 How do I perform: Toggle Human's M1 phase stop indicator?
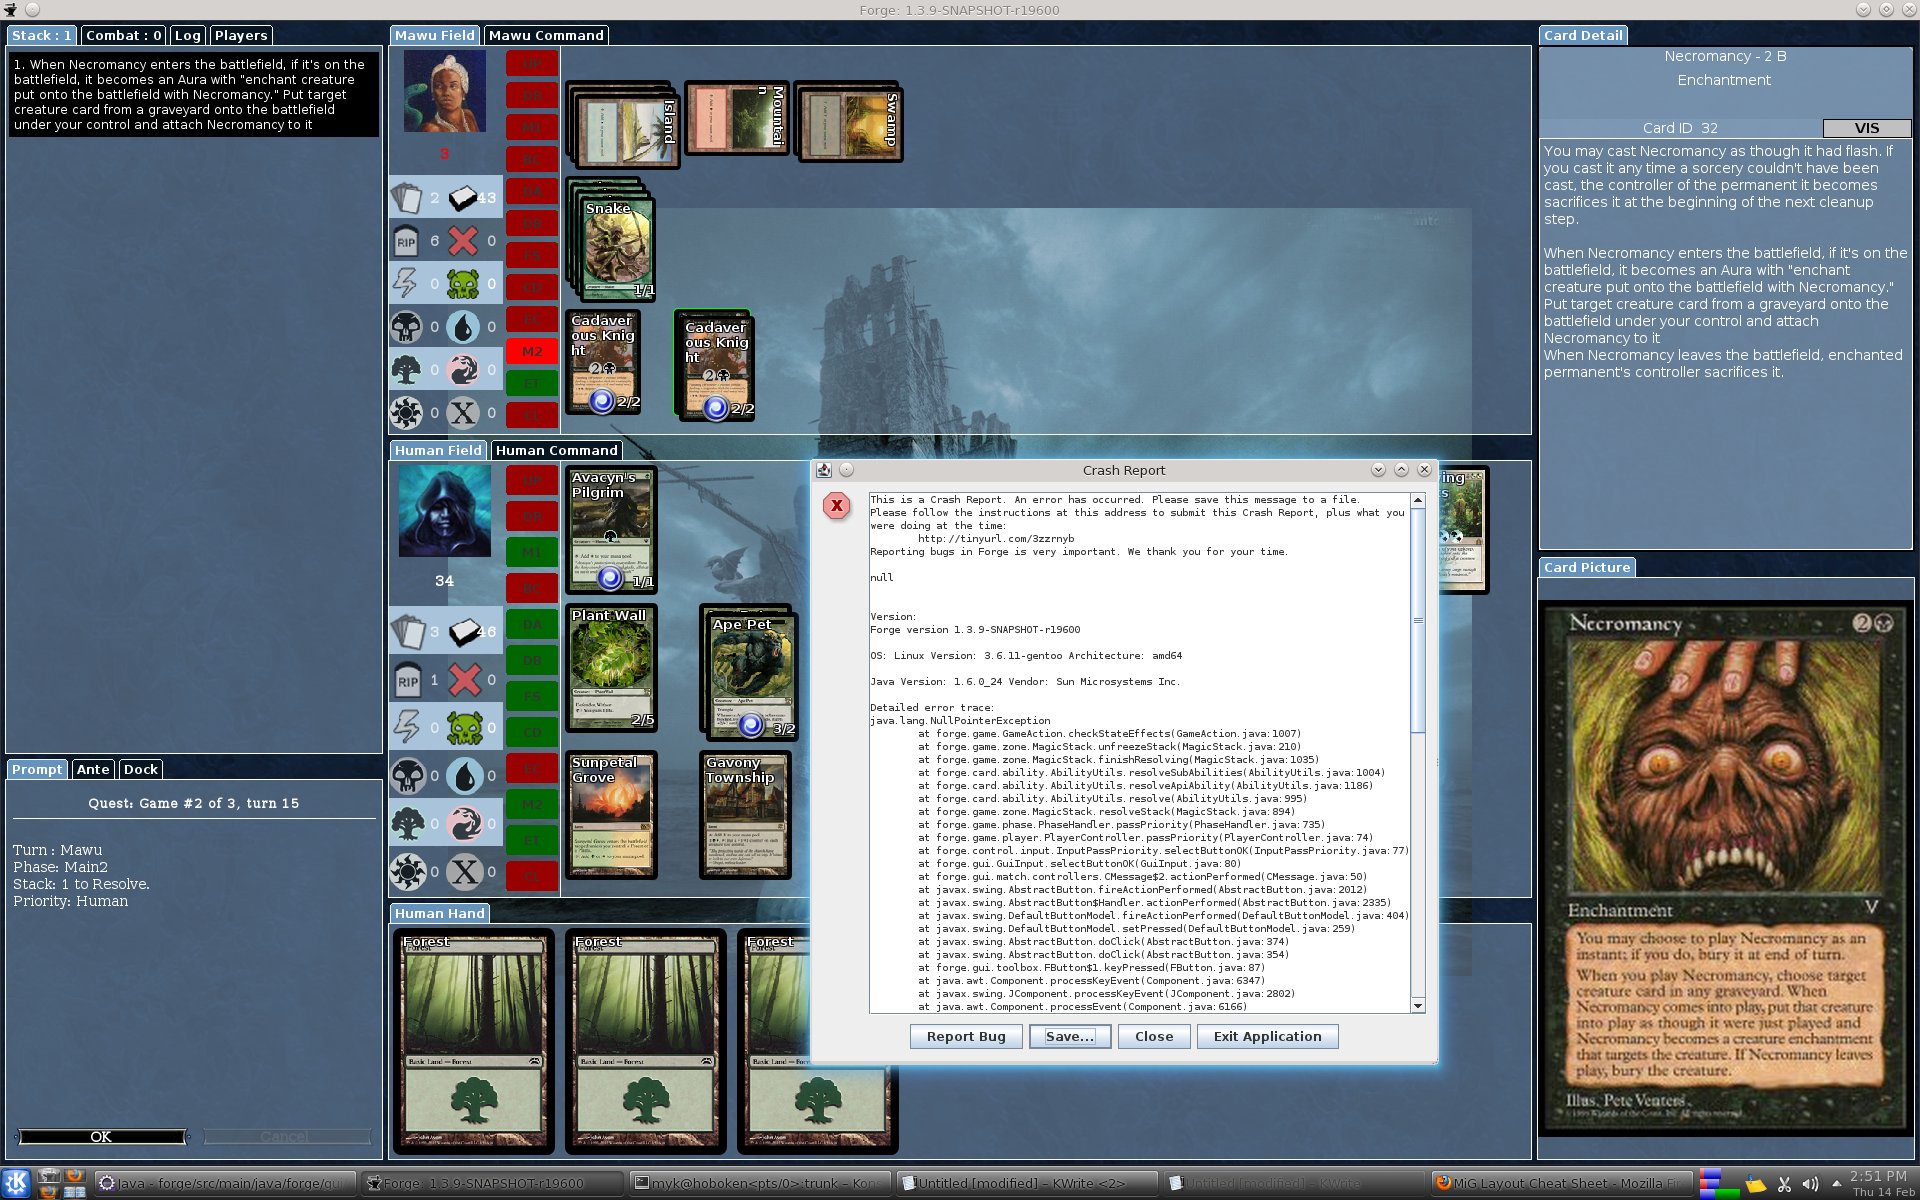[x=531, y=552]
